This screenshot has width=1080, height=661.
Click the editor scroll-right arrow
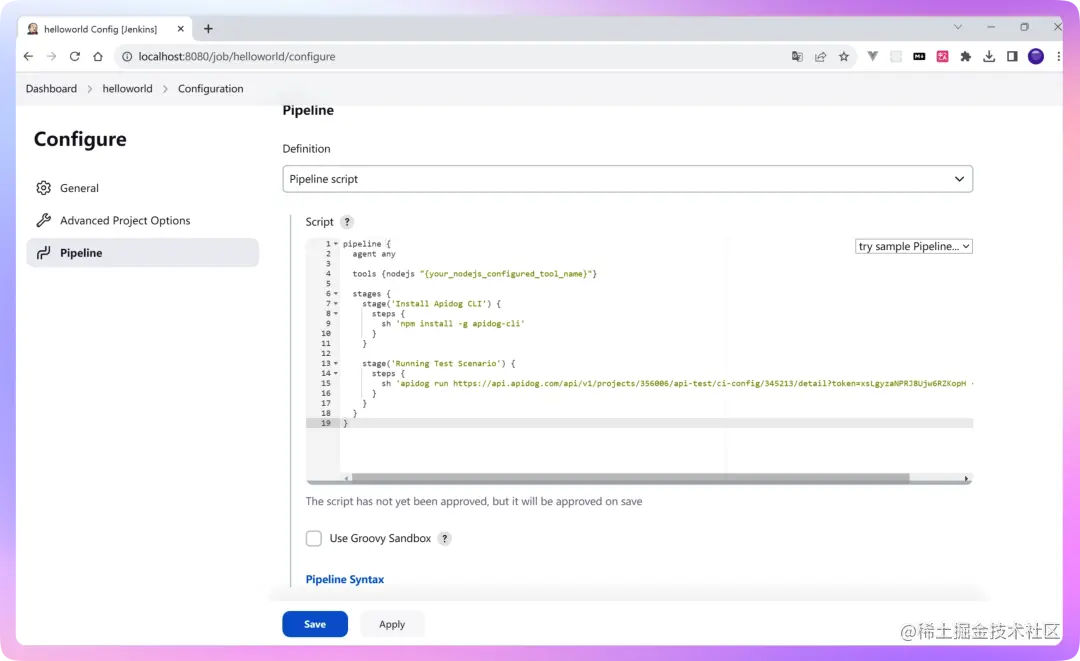966,479
